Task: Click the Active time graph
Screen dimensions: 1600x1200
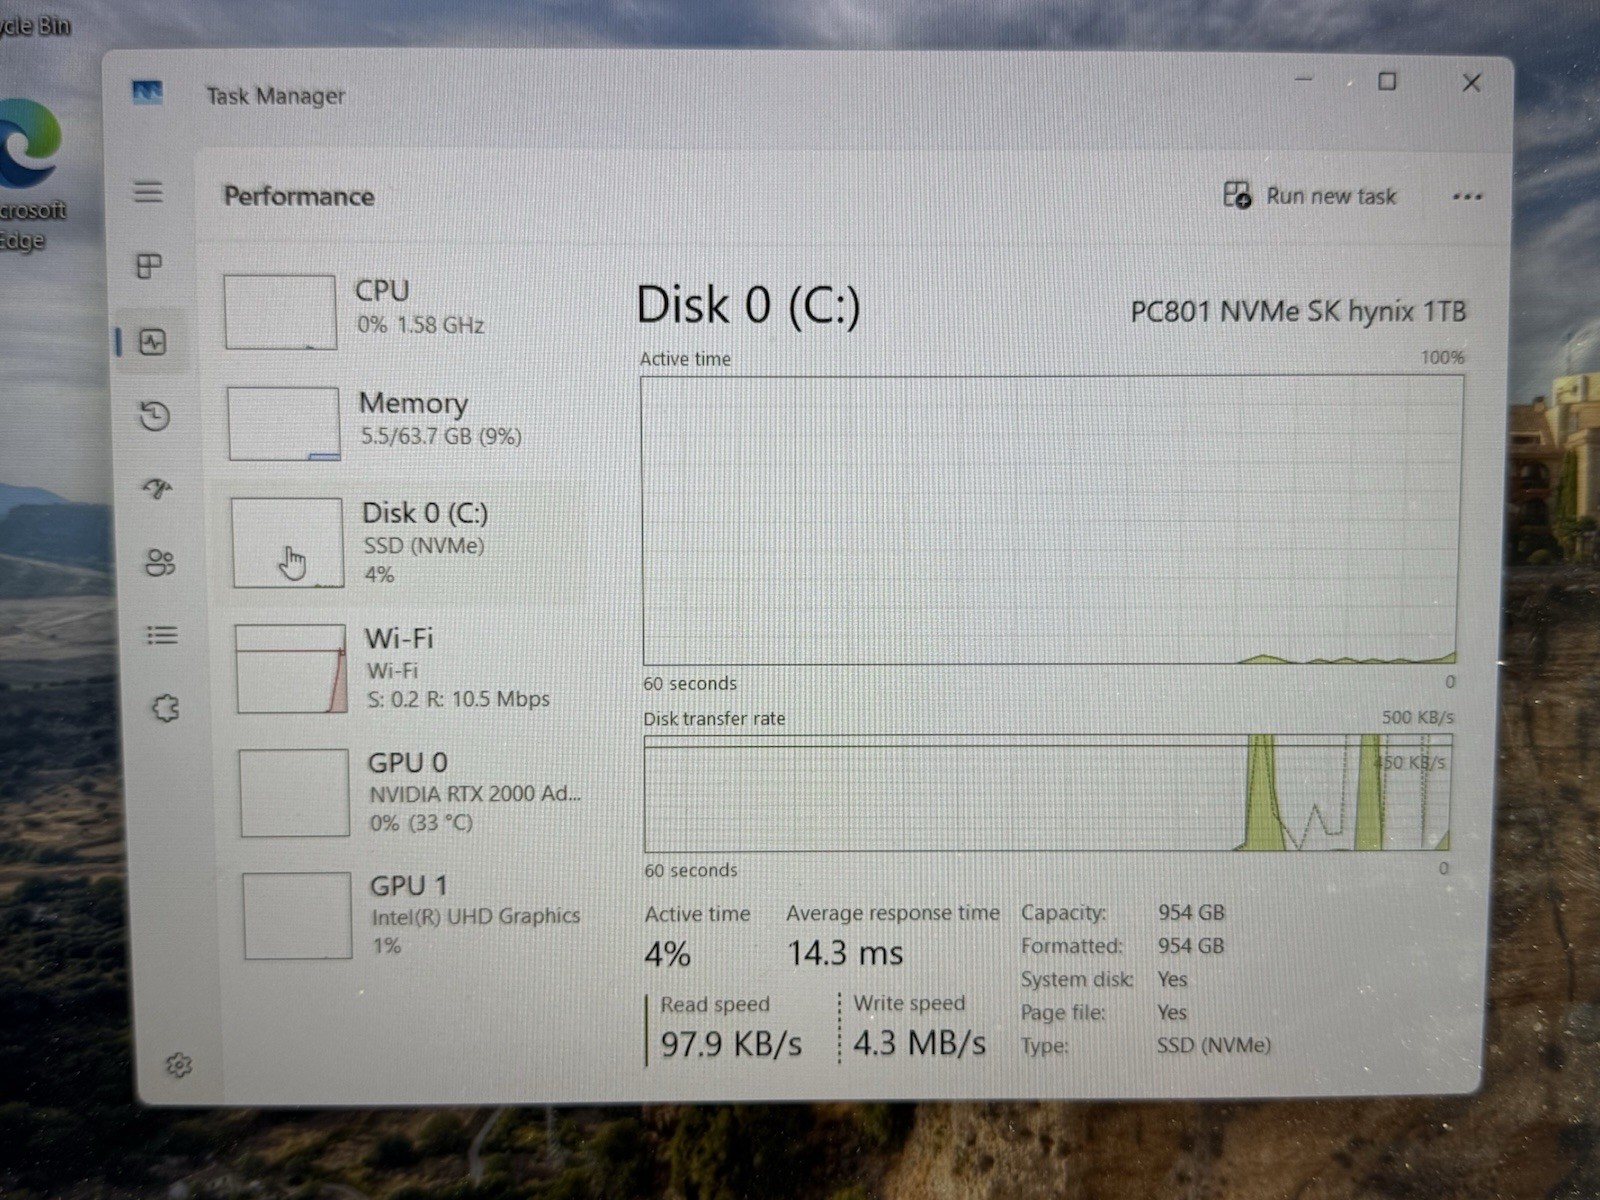Action: tap(1052, 520)
